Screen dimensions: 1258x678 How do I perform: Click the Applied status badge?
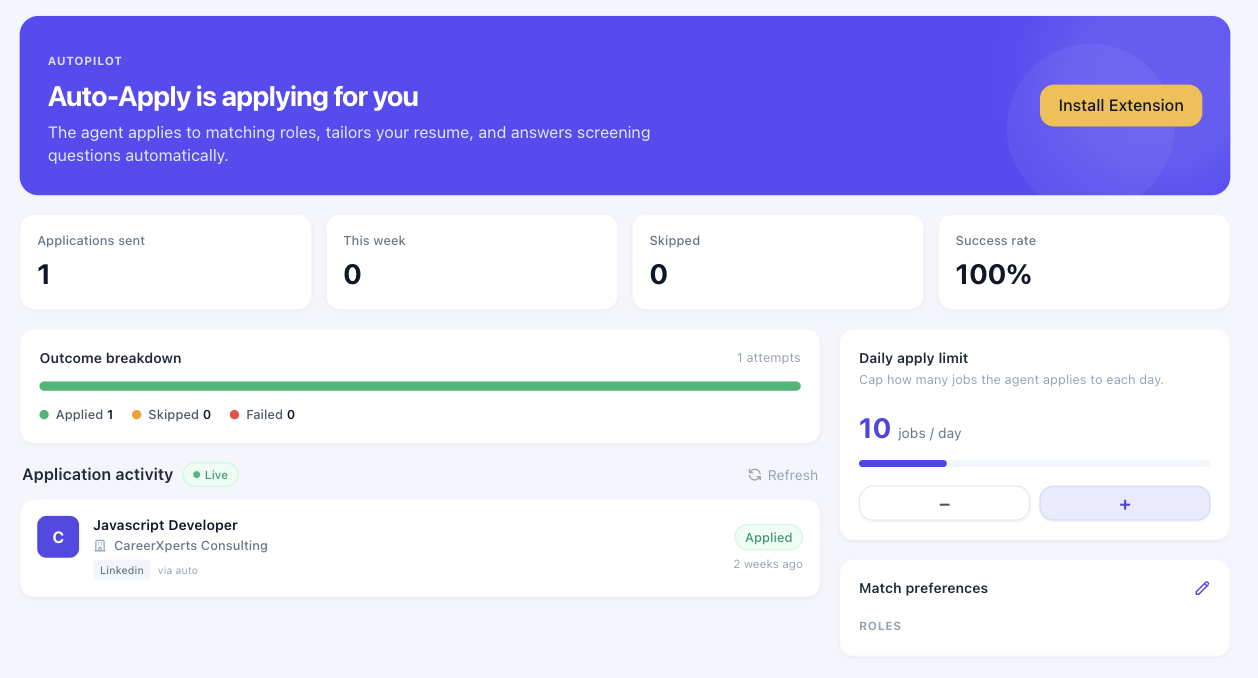click(768, 537)
